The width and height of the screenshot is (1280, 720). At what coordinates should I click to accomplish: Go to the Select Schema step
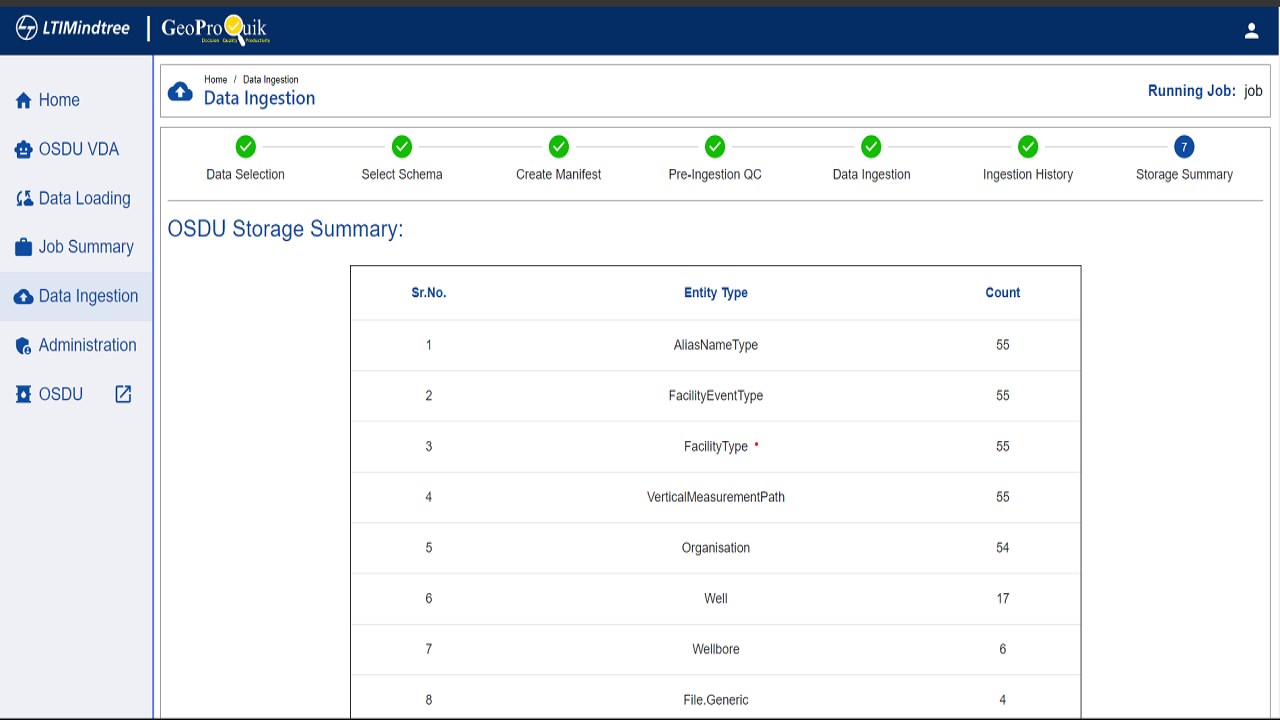pyautogui.click(x=402, y=147)
